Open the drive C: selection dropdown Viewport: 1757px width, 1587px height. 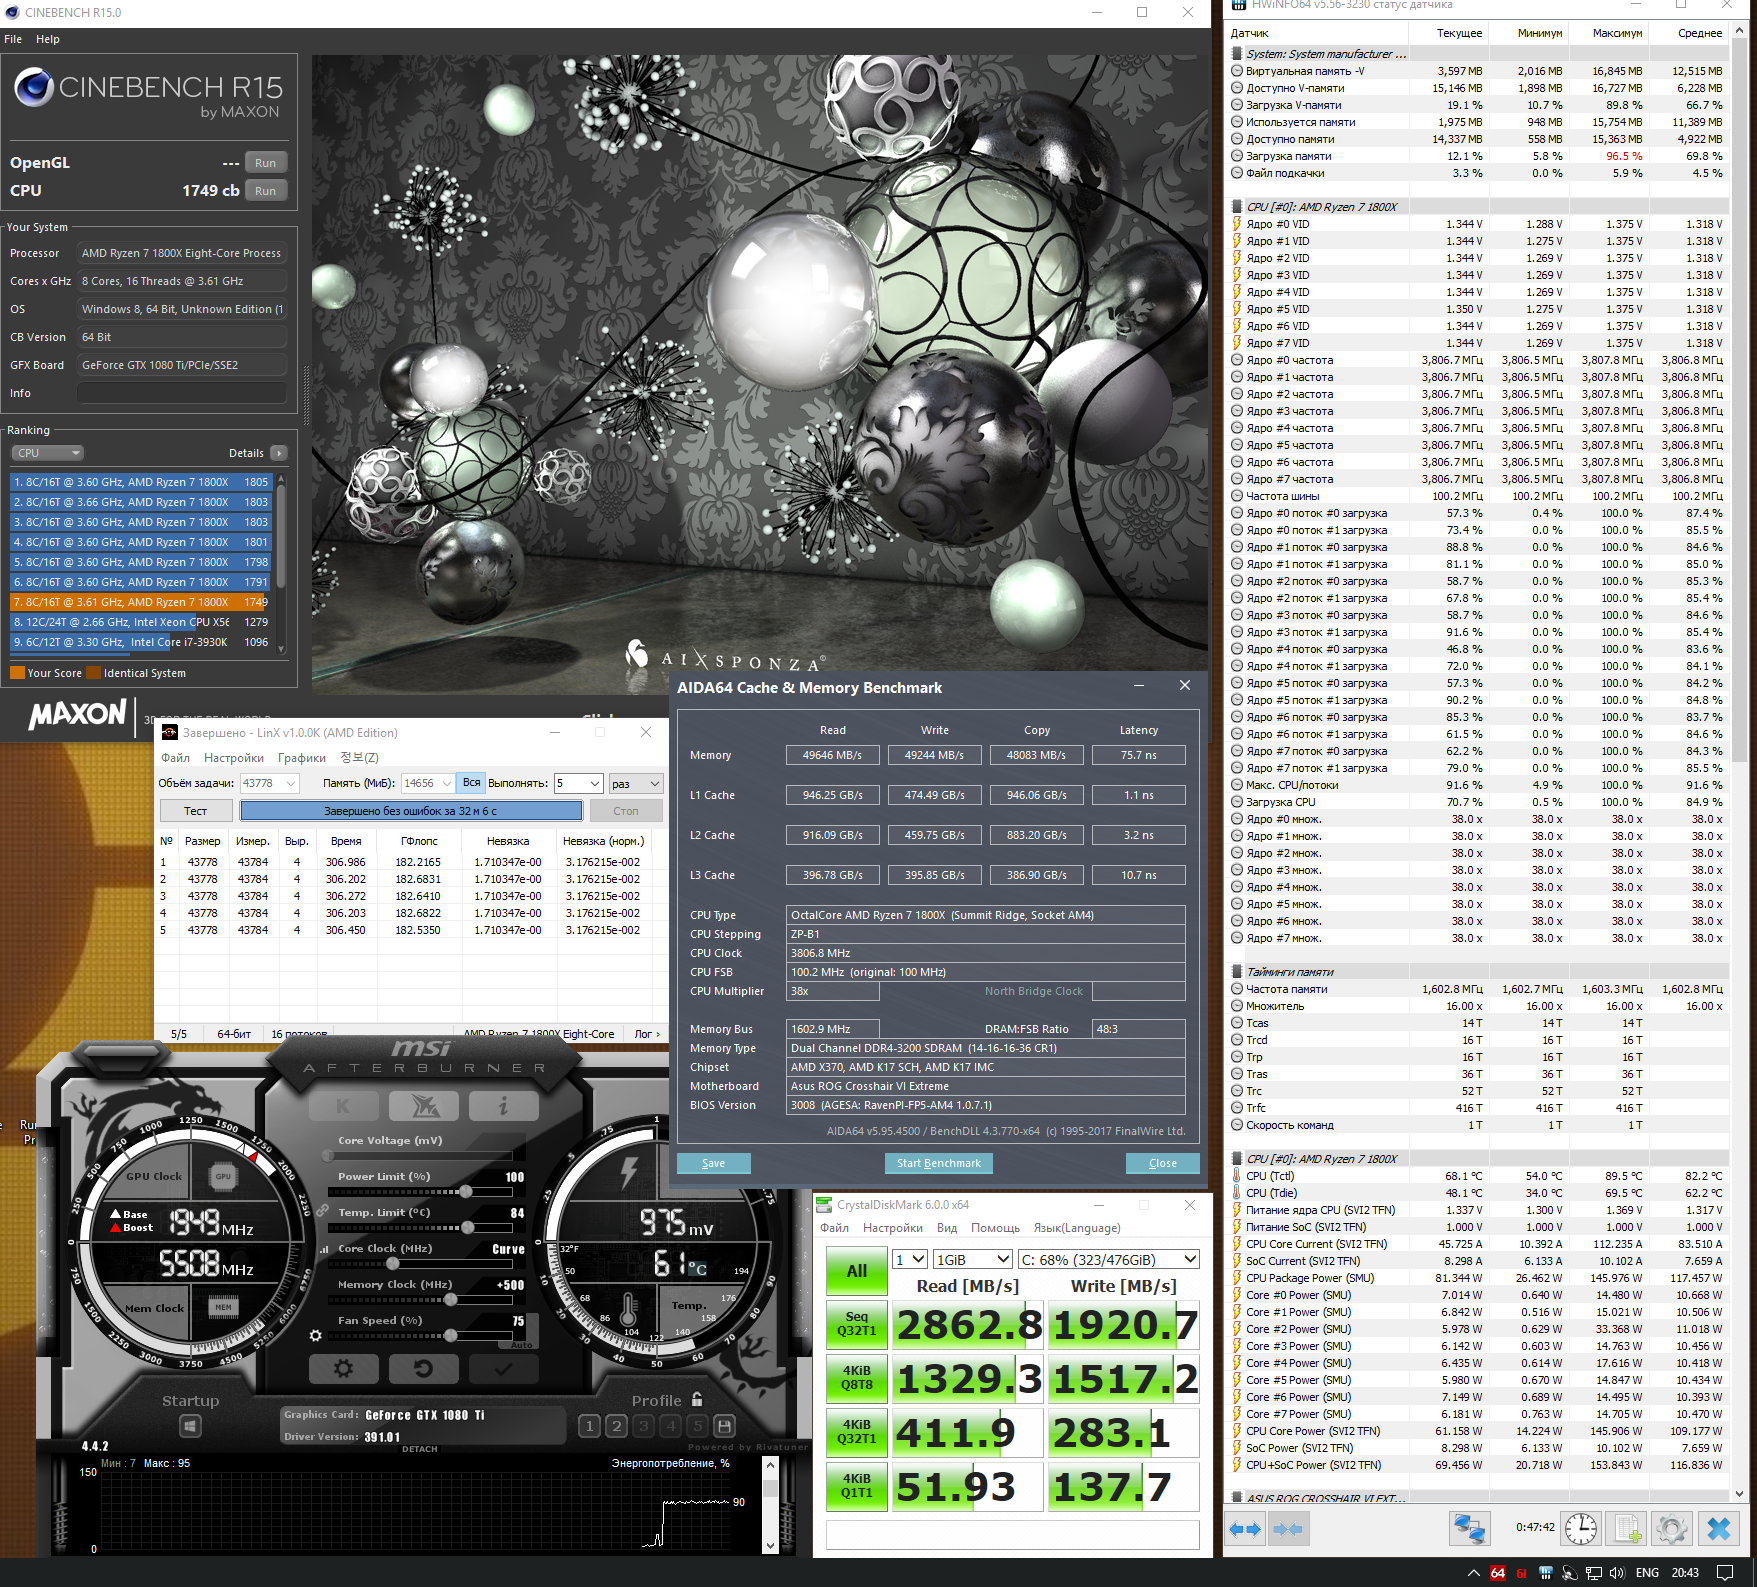click(1108, 1260)
